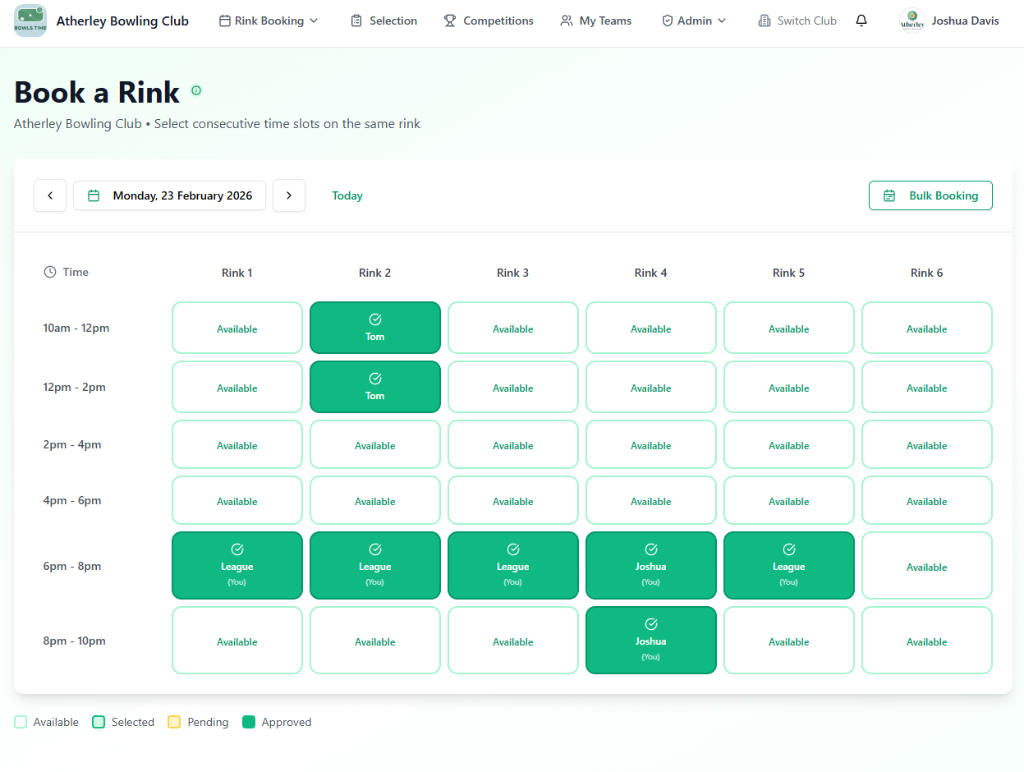Image resolution: width=1024 pixels, height=772 pixels.
Task: Select Rink 3 2pm - 4pm available slot
Action: (513, 444)
